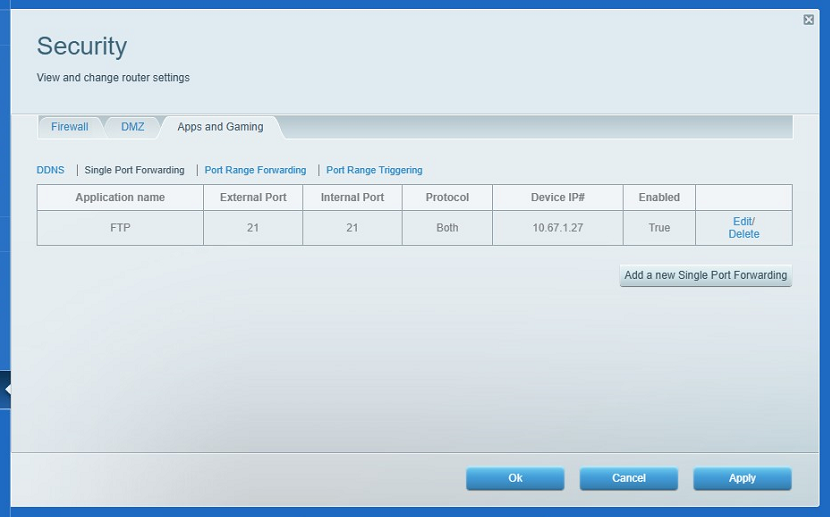
Task: Edit the FTP forwarding rule
Action: click(x=742, y=221)
